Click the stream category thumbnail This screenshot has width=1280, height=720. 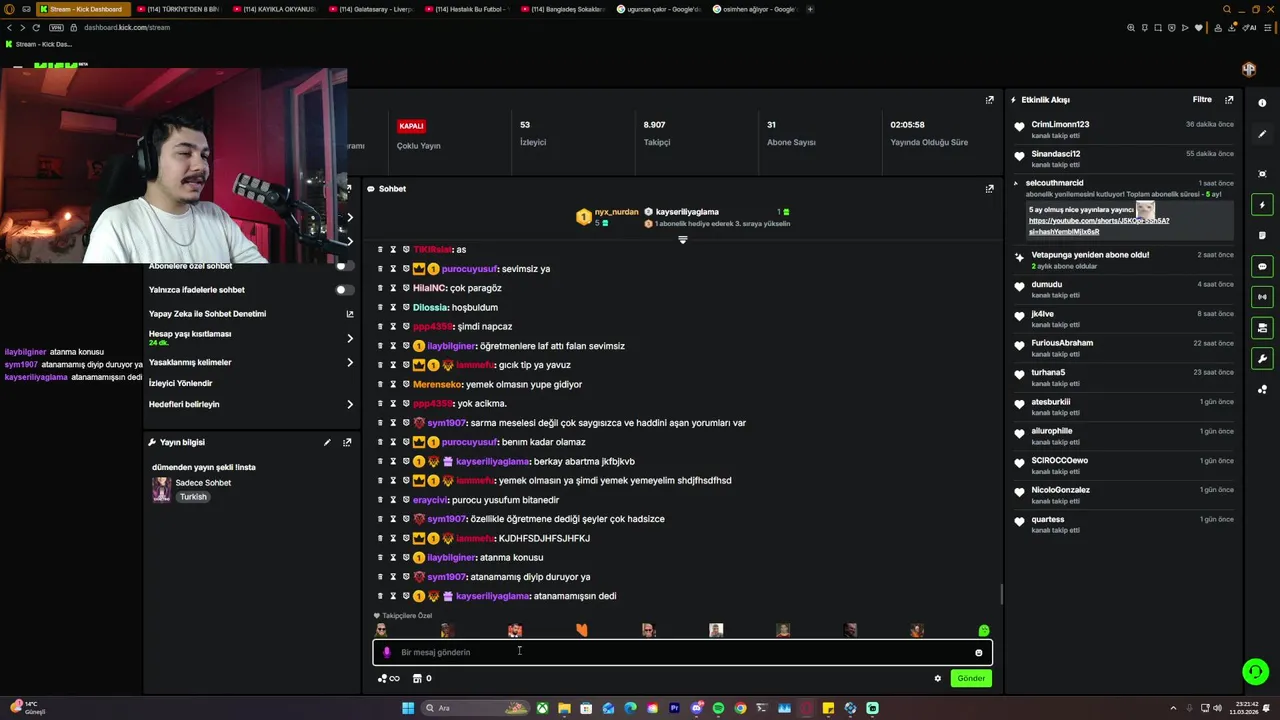[161, 490]
